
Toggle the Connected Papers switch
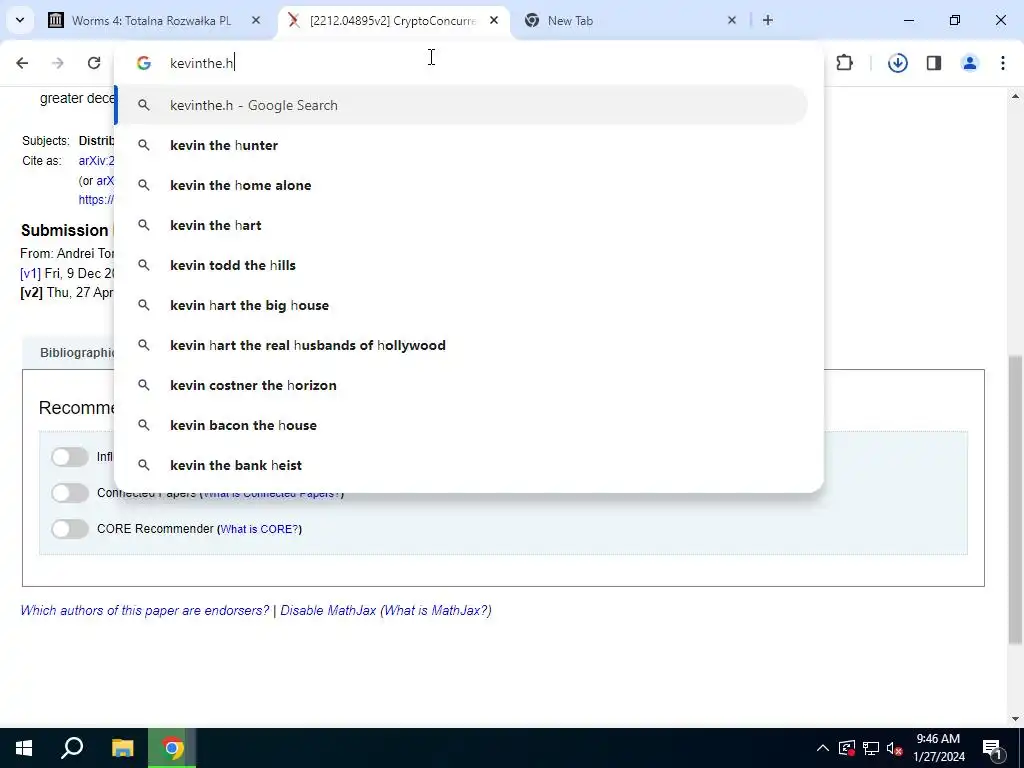[70, 493]
